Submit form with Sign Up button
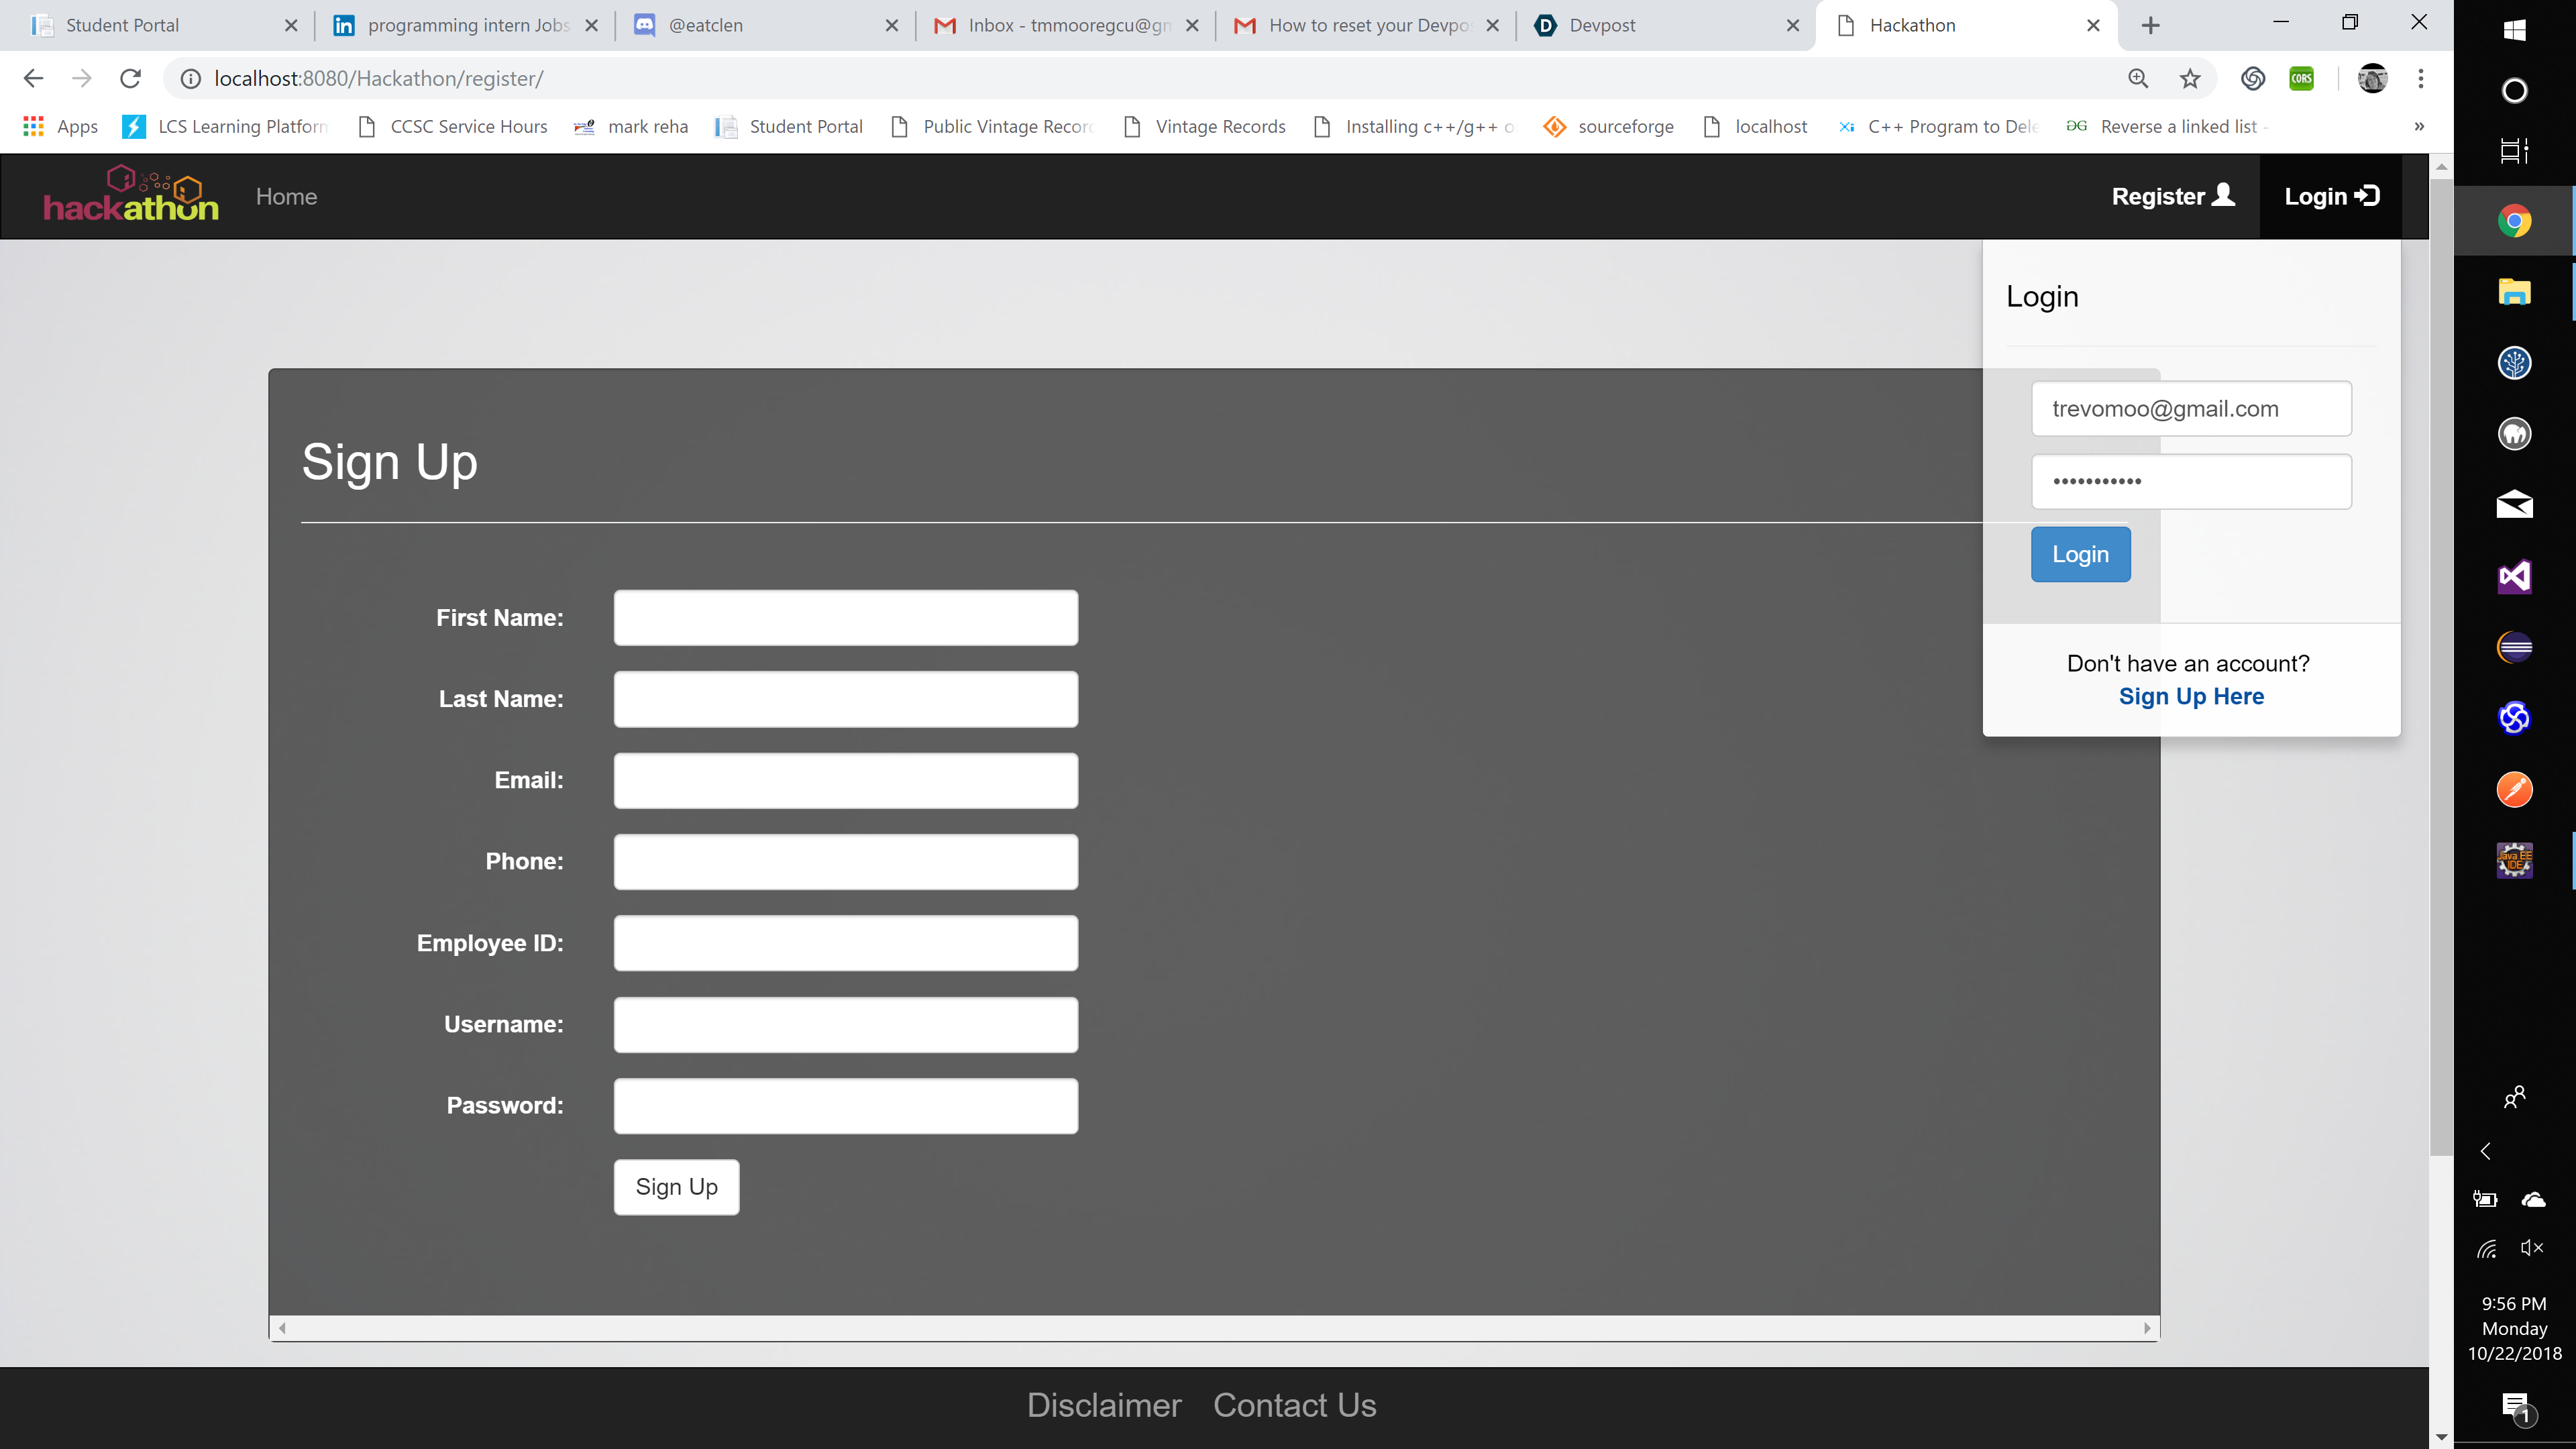Viewport: 2576px width, 1449px height. point(676,1187)
